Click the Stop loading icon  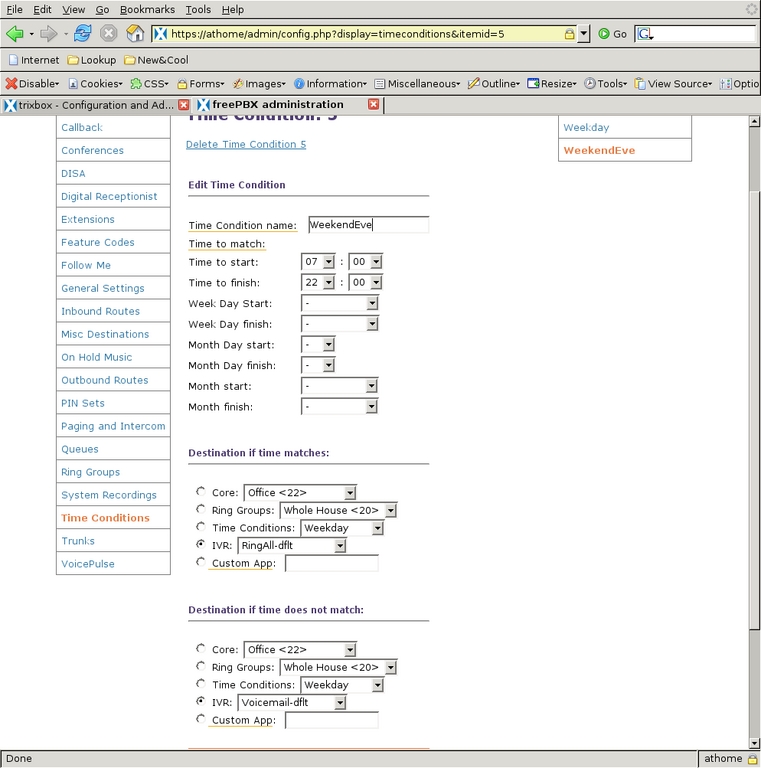[109, 33]
